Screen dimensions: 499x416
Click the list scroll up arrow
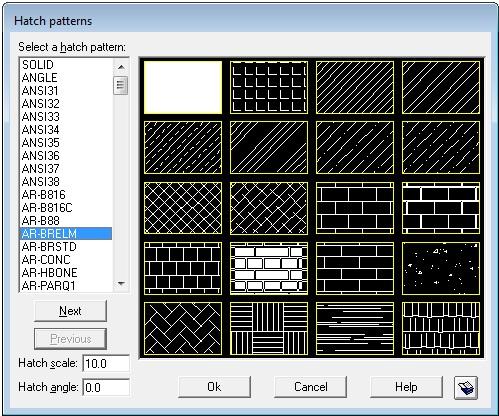[121, 67]
